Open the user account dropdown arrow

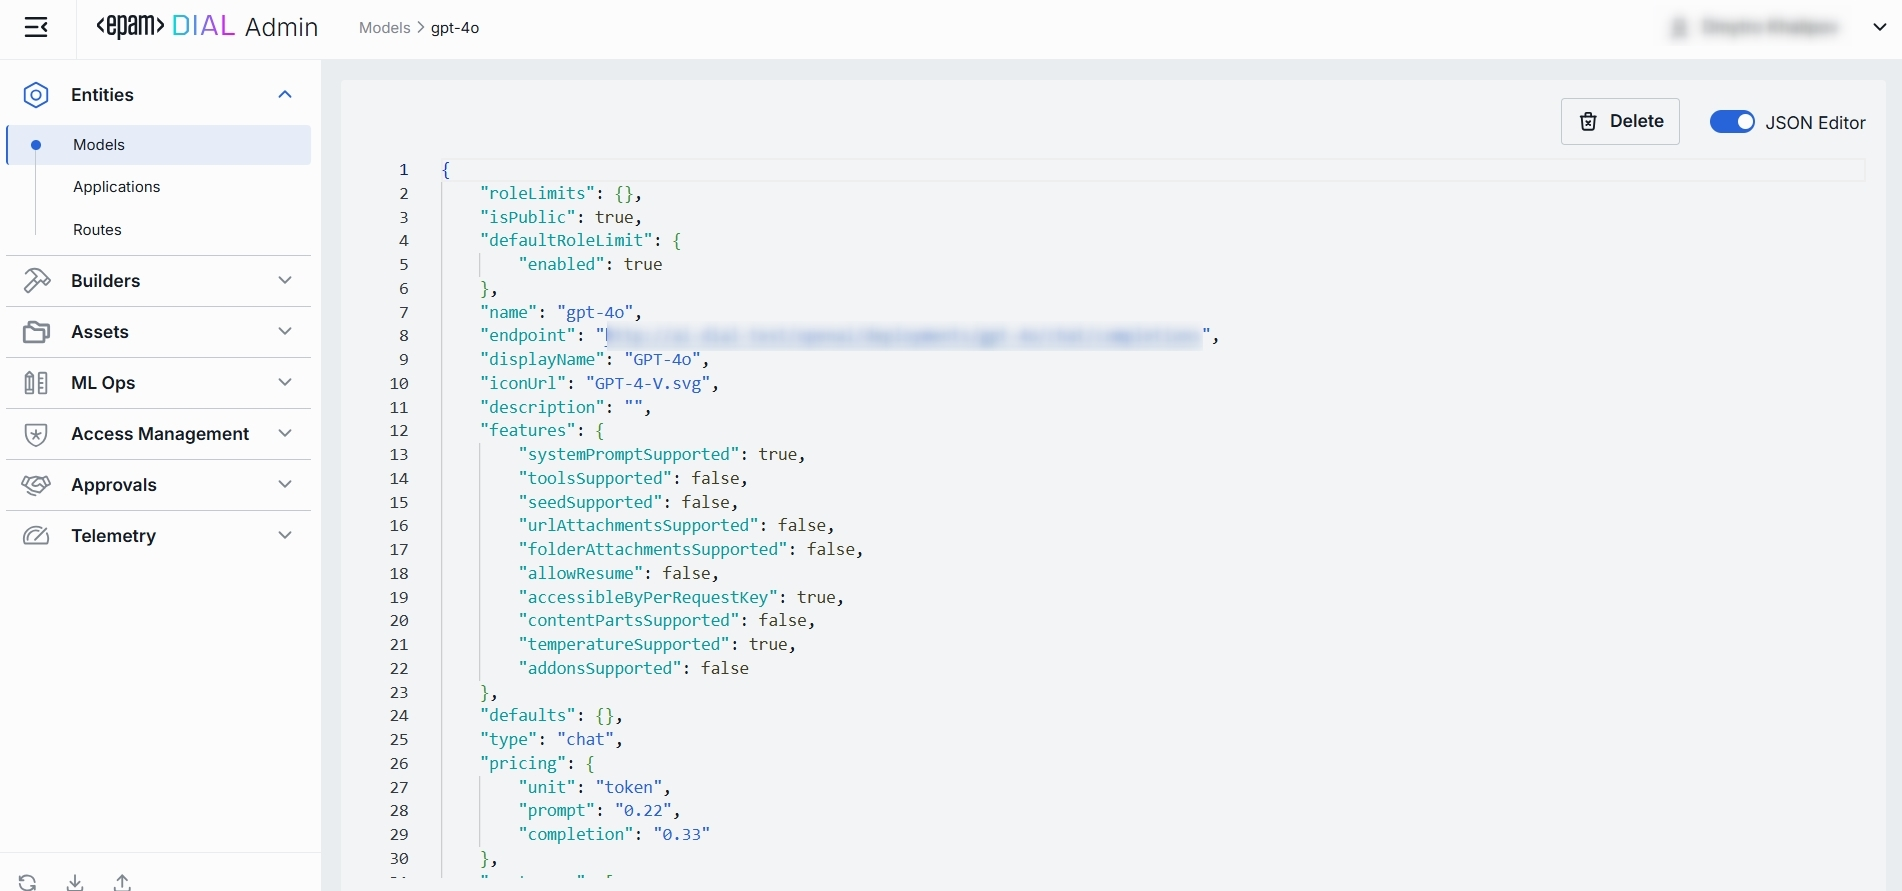click(1880, 28)
